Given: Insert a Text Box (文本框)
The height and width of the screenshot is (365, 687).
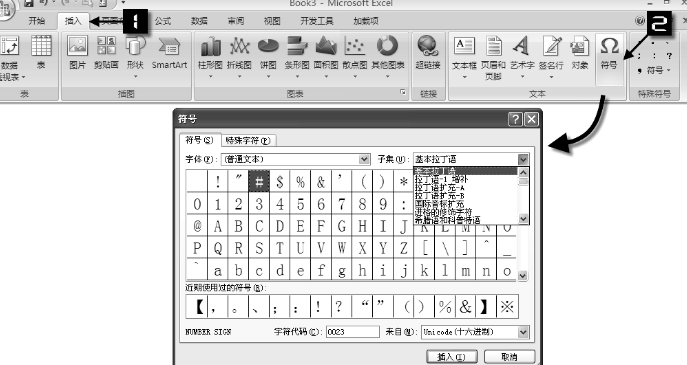Looking at the screenshot, I should [464, 57].
